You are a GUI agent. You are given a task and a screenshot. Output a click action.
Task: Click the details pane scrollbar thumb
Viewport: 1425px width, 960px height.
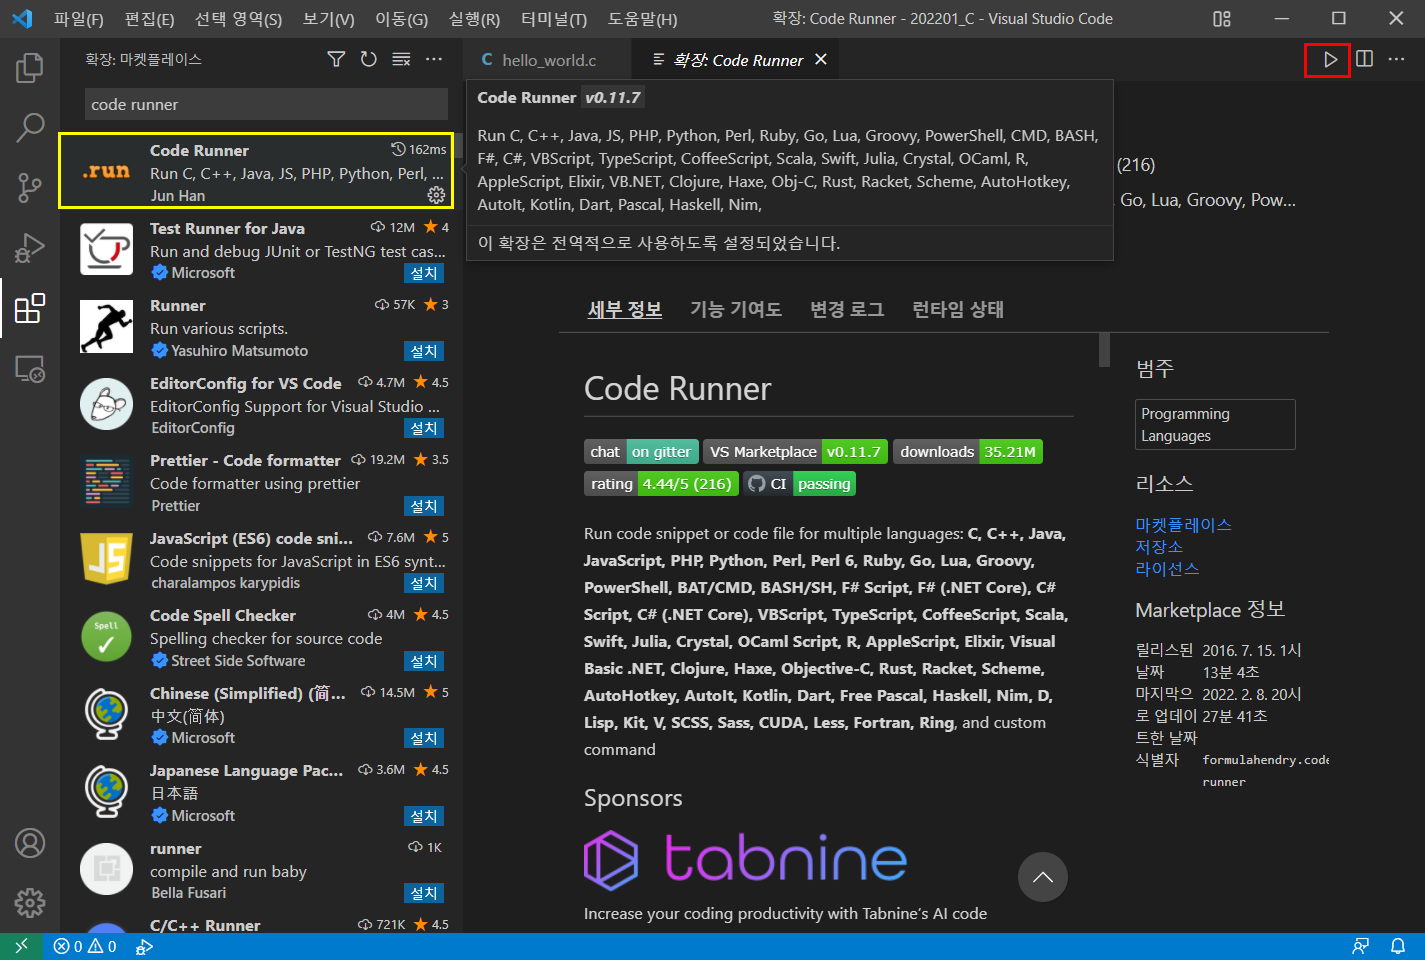1104,350
